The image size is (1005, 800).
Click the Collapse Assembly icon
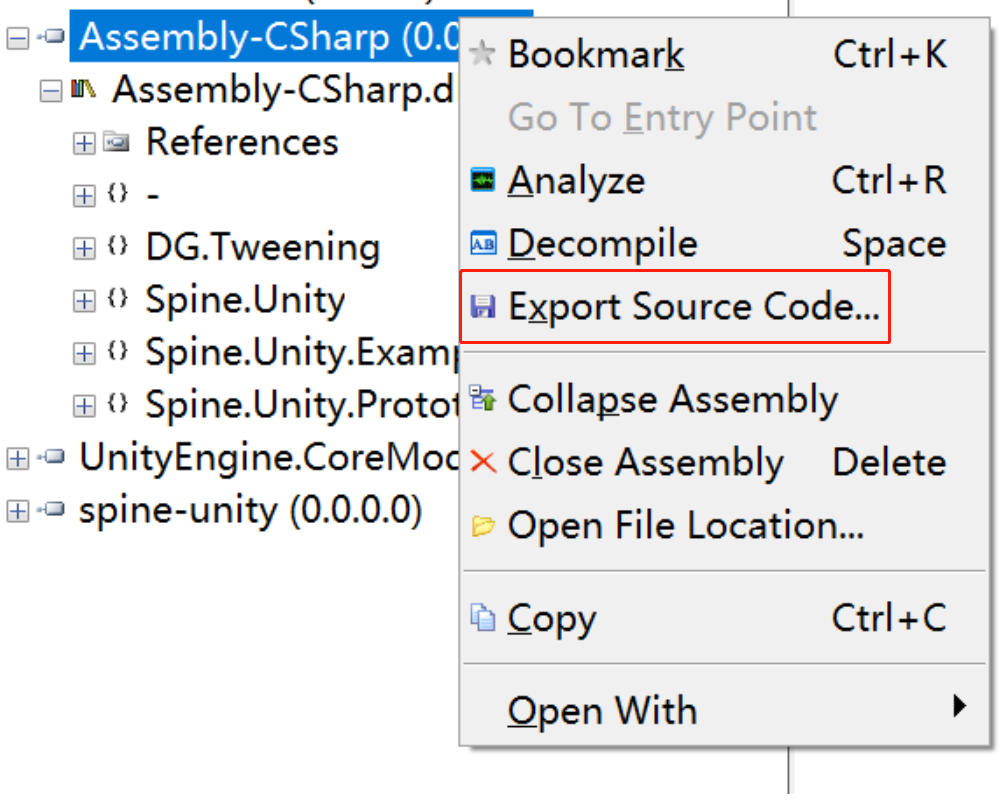(483, 398)
